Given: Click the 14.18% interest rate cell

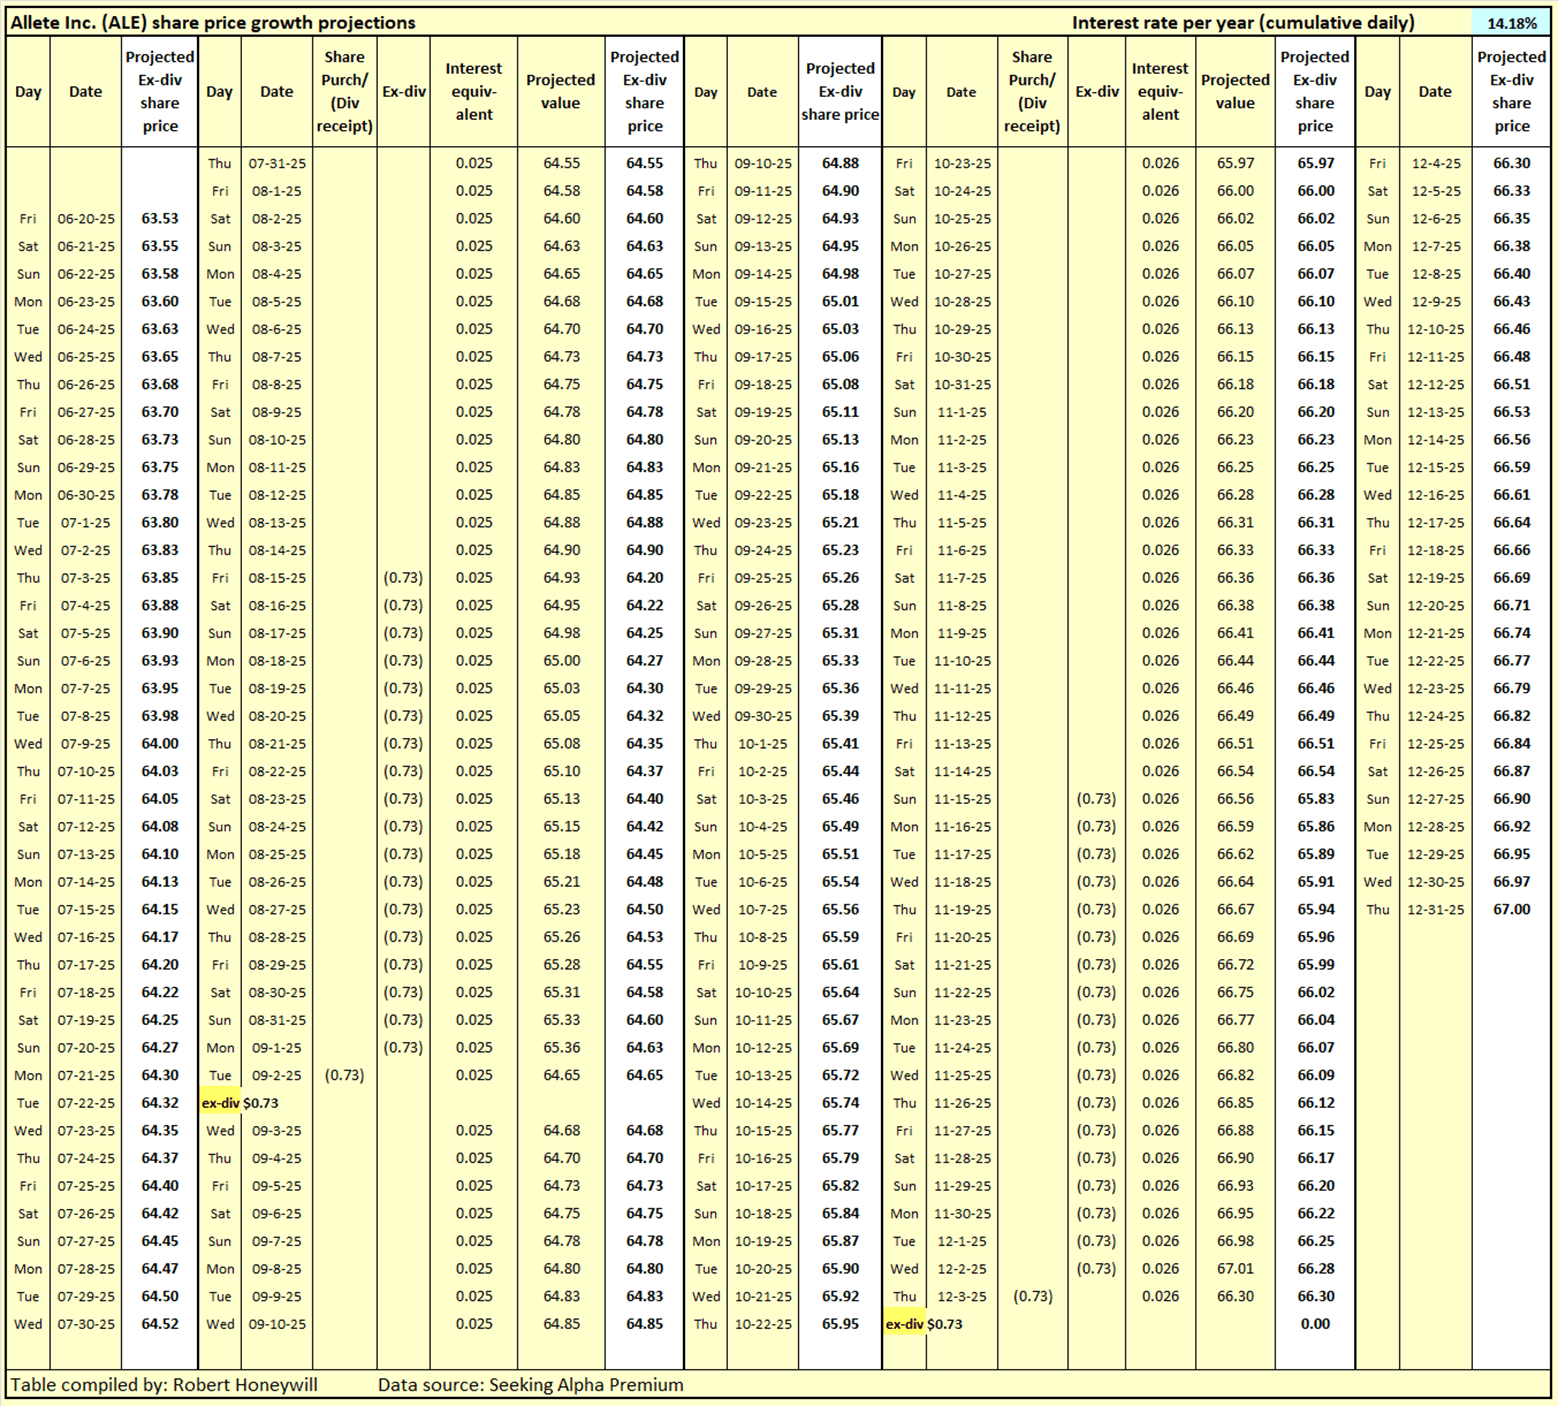Looking at the screenshot, I should tap(1511, 22).
